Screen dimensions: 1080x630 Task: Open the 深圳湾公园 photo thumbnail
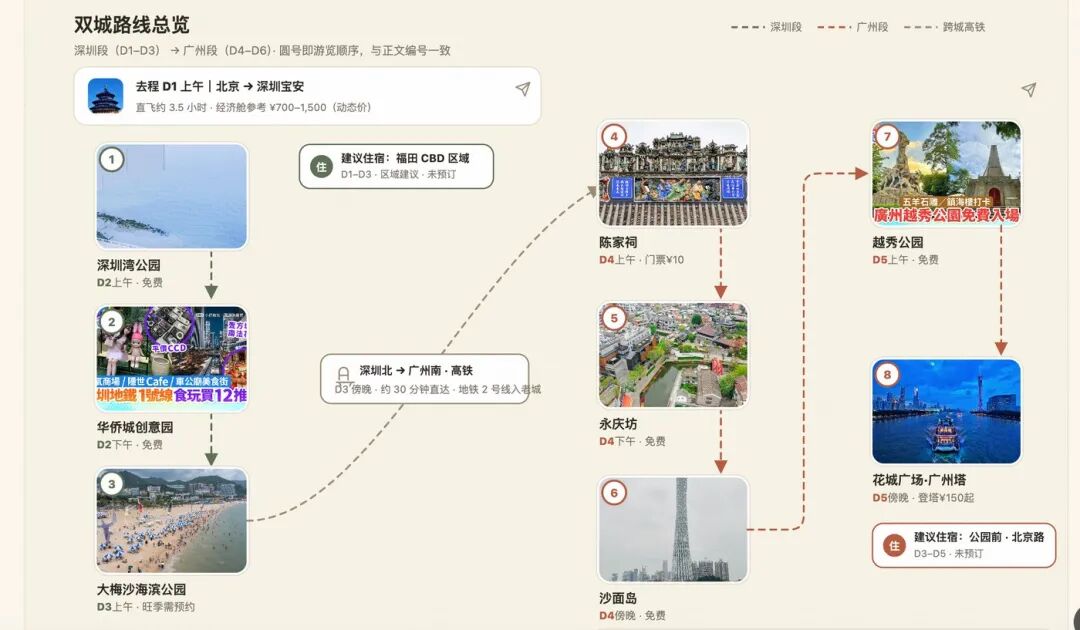point(172,196)
